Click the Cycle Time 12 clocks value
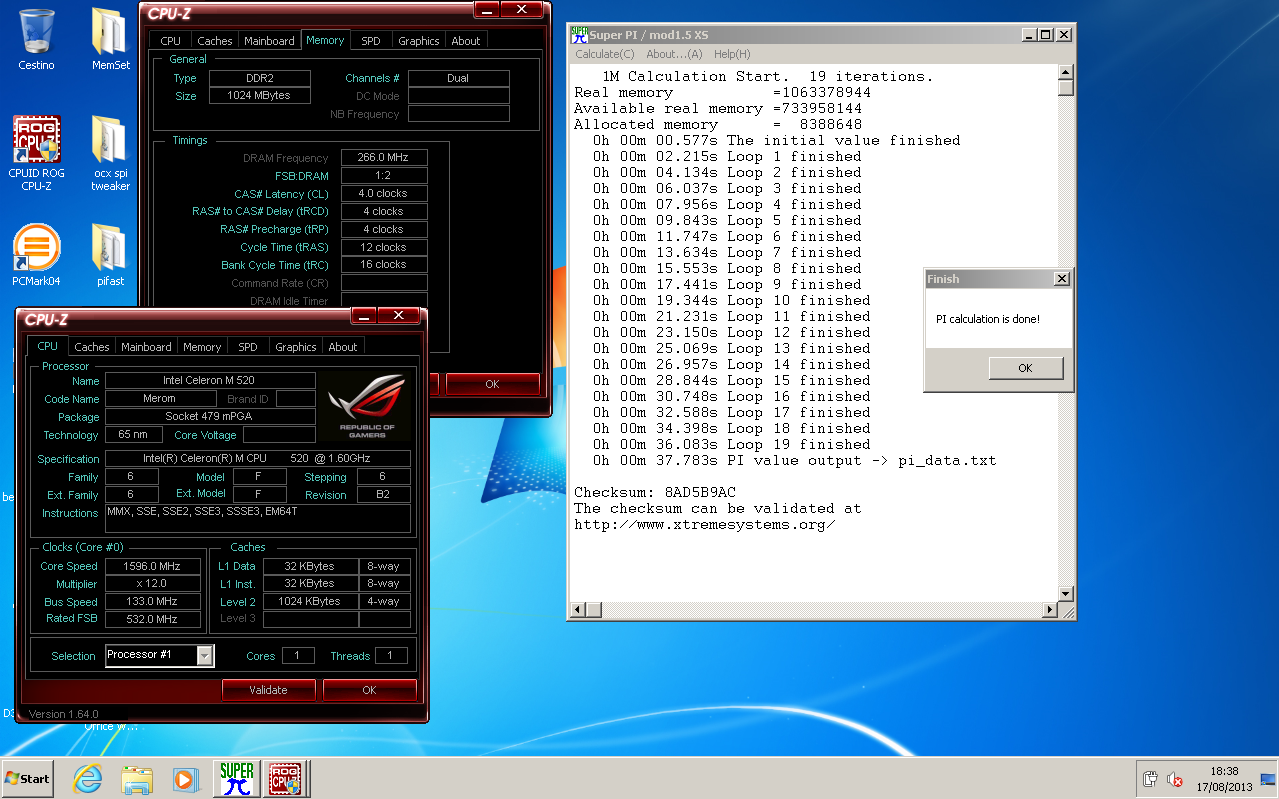The width and height of the screenshot is (1279, 799). pos(384,247)
